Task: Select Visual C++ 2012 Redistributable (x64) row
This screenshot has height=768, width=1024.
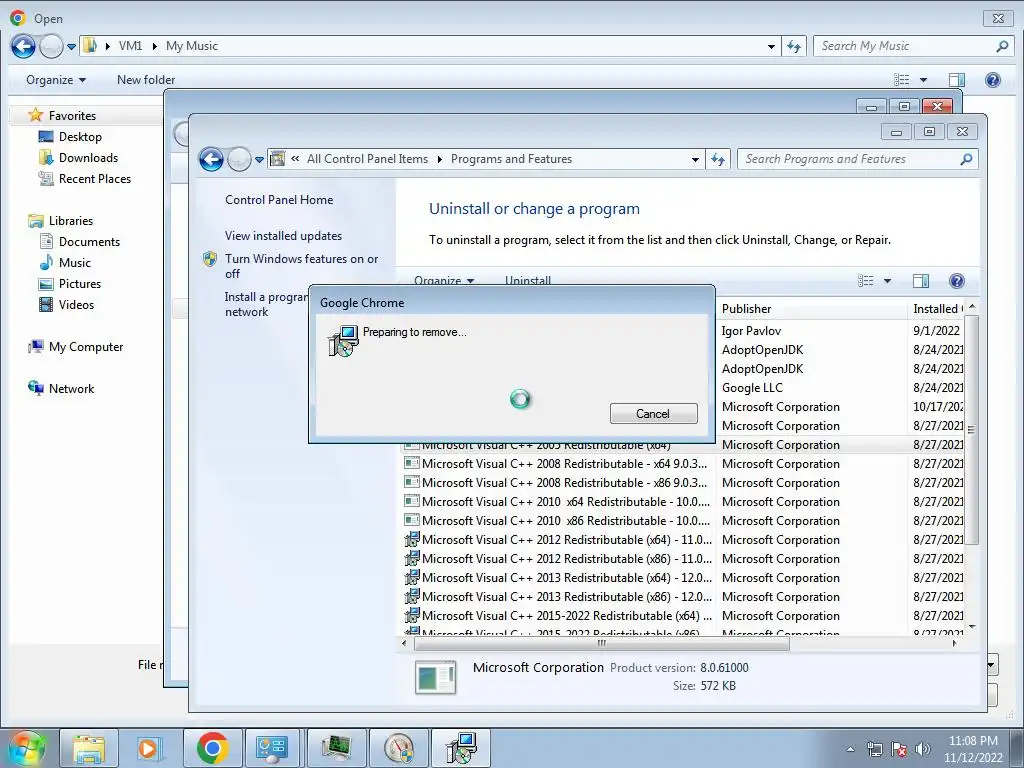Action: pos(682,539)
